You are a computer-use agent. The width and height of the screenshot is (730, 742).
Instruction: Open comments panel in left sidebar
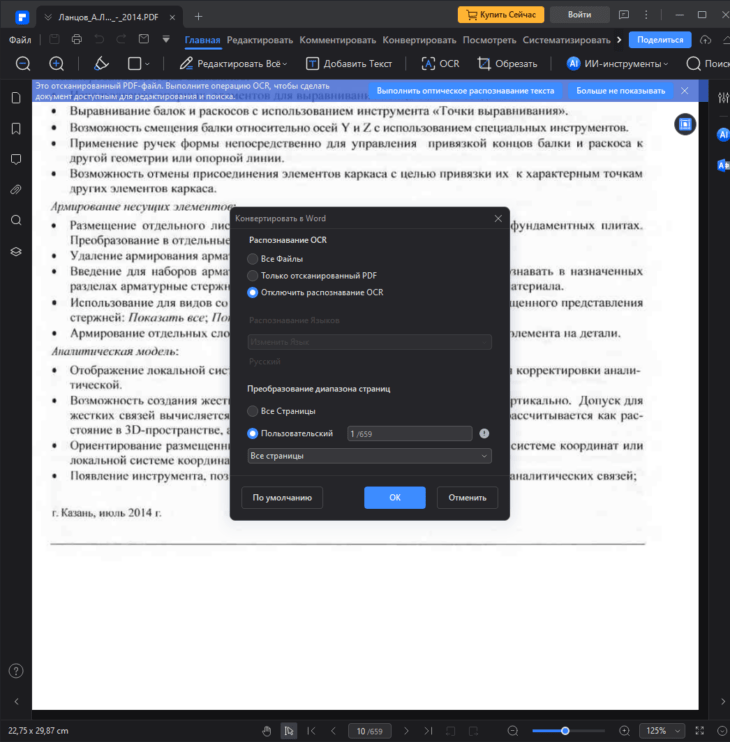(16, 159)
